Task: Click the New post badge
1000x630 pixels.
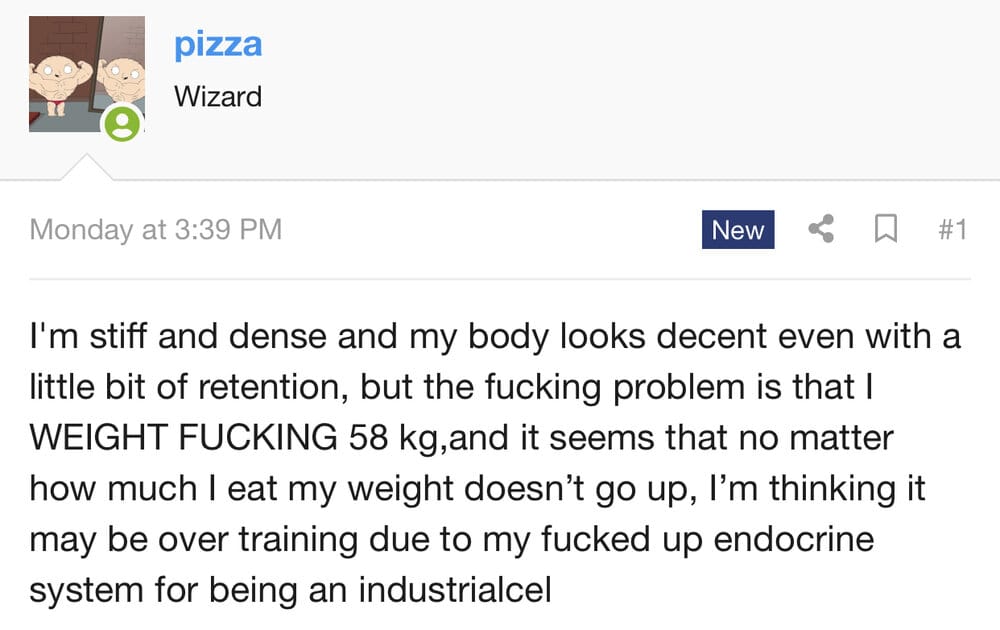Action: coord(738,230)
